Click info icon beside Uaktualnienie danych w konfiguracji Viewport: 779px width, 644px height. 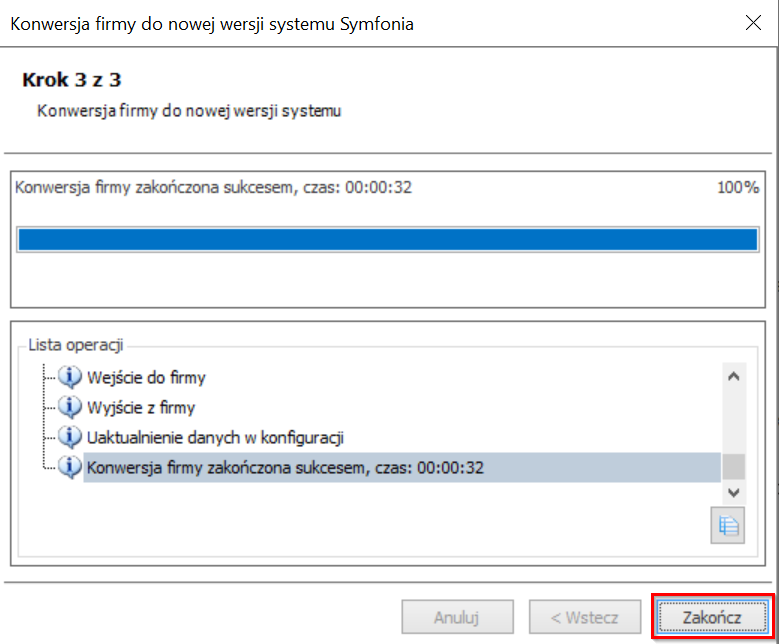click(70, 437)
